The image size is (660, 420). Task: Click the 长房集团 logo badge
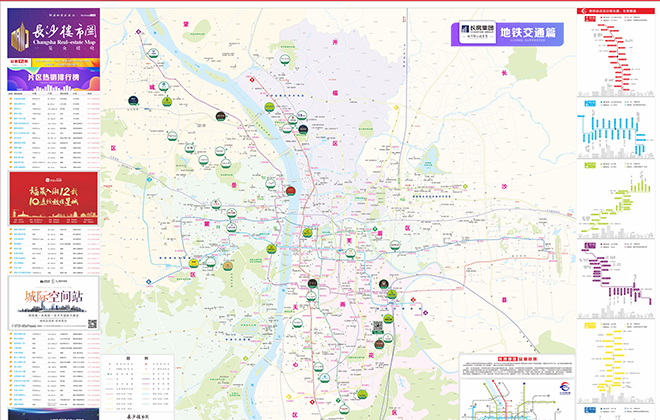pyautogui.click(x=477, y=32)
